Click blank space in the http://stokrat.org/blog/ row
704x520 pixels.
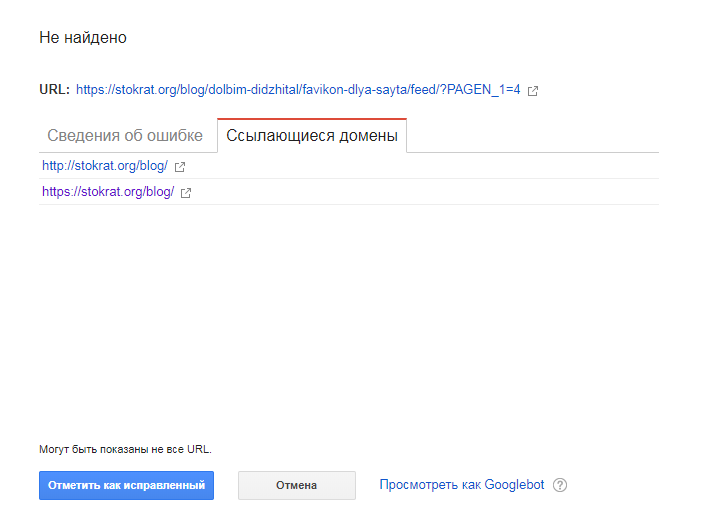420,166
